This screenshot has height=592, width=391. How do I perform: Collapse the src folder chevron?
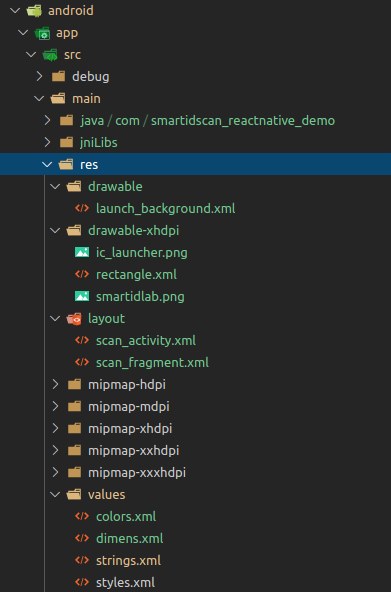[x=31, y=55]
